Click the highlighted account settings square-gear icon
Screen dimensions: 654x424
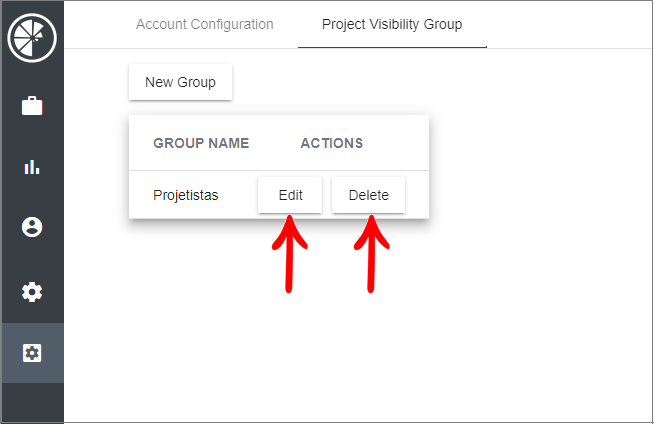pos(32,353)
